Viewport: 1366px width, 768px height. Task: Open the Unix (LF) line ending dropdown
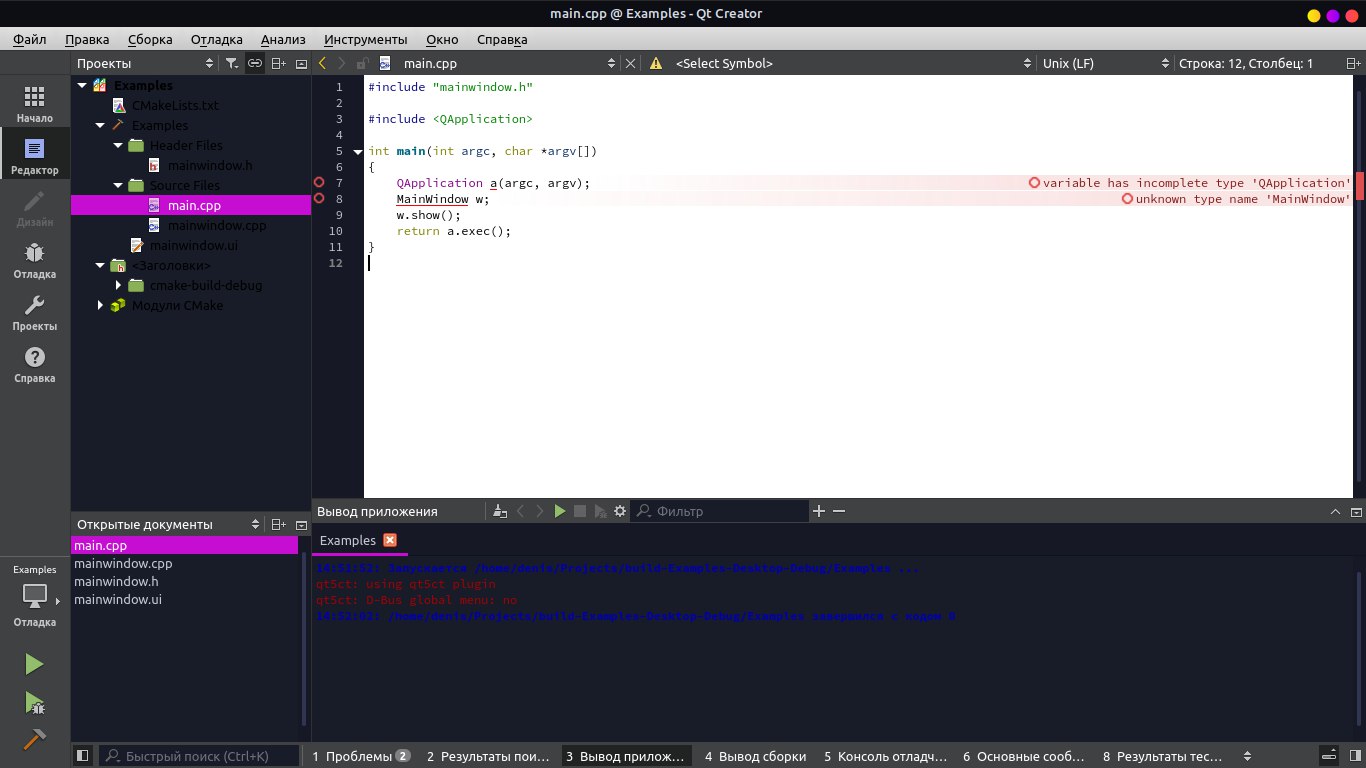(x=1105, y=63)
